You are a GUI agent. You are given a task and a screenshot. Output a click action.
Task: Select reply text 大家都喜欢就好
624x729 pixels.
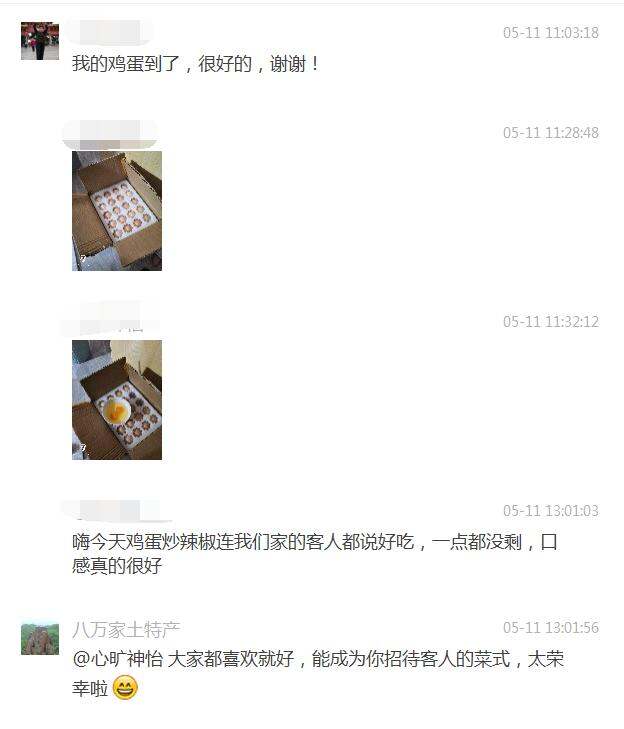pos(231,659)
